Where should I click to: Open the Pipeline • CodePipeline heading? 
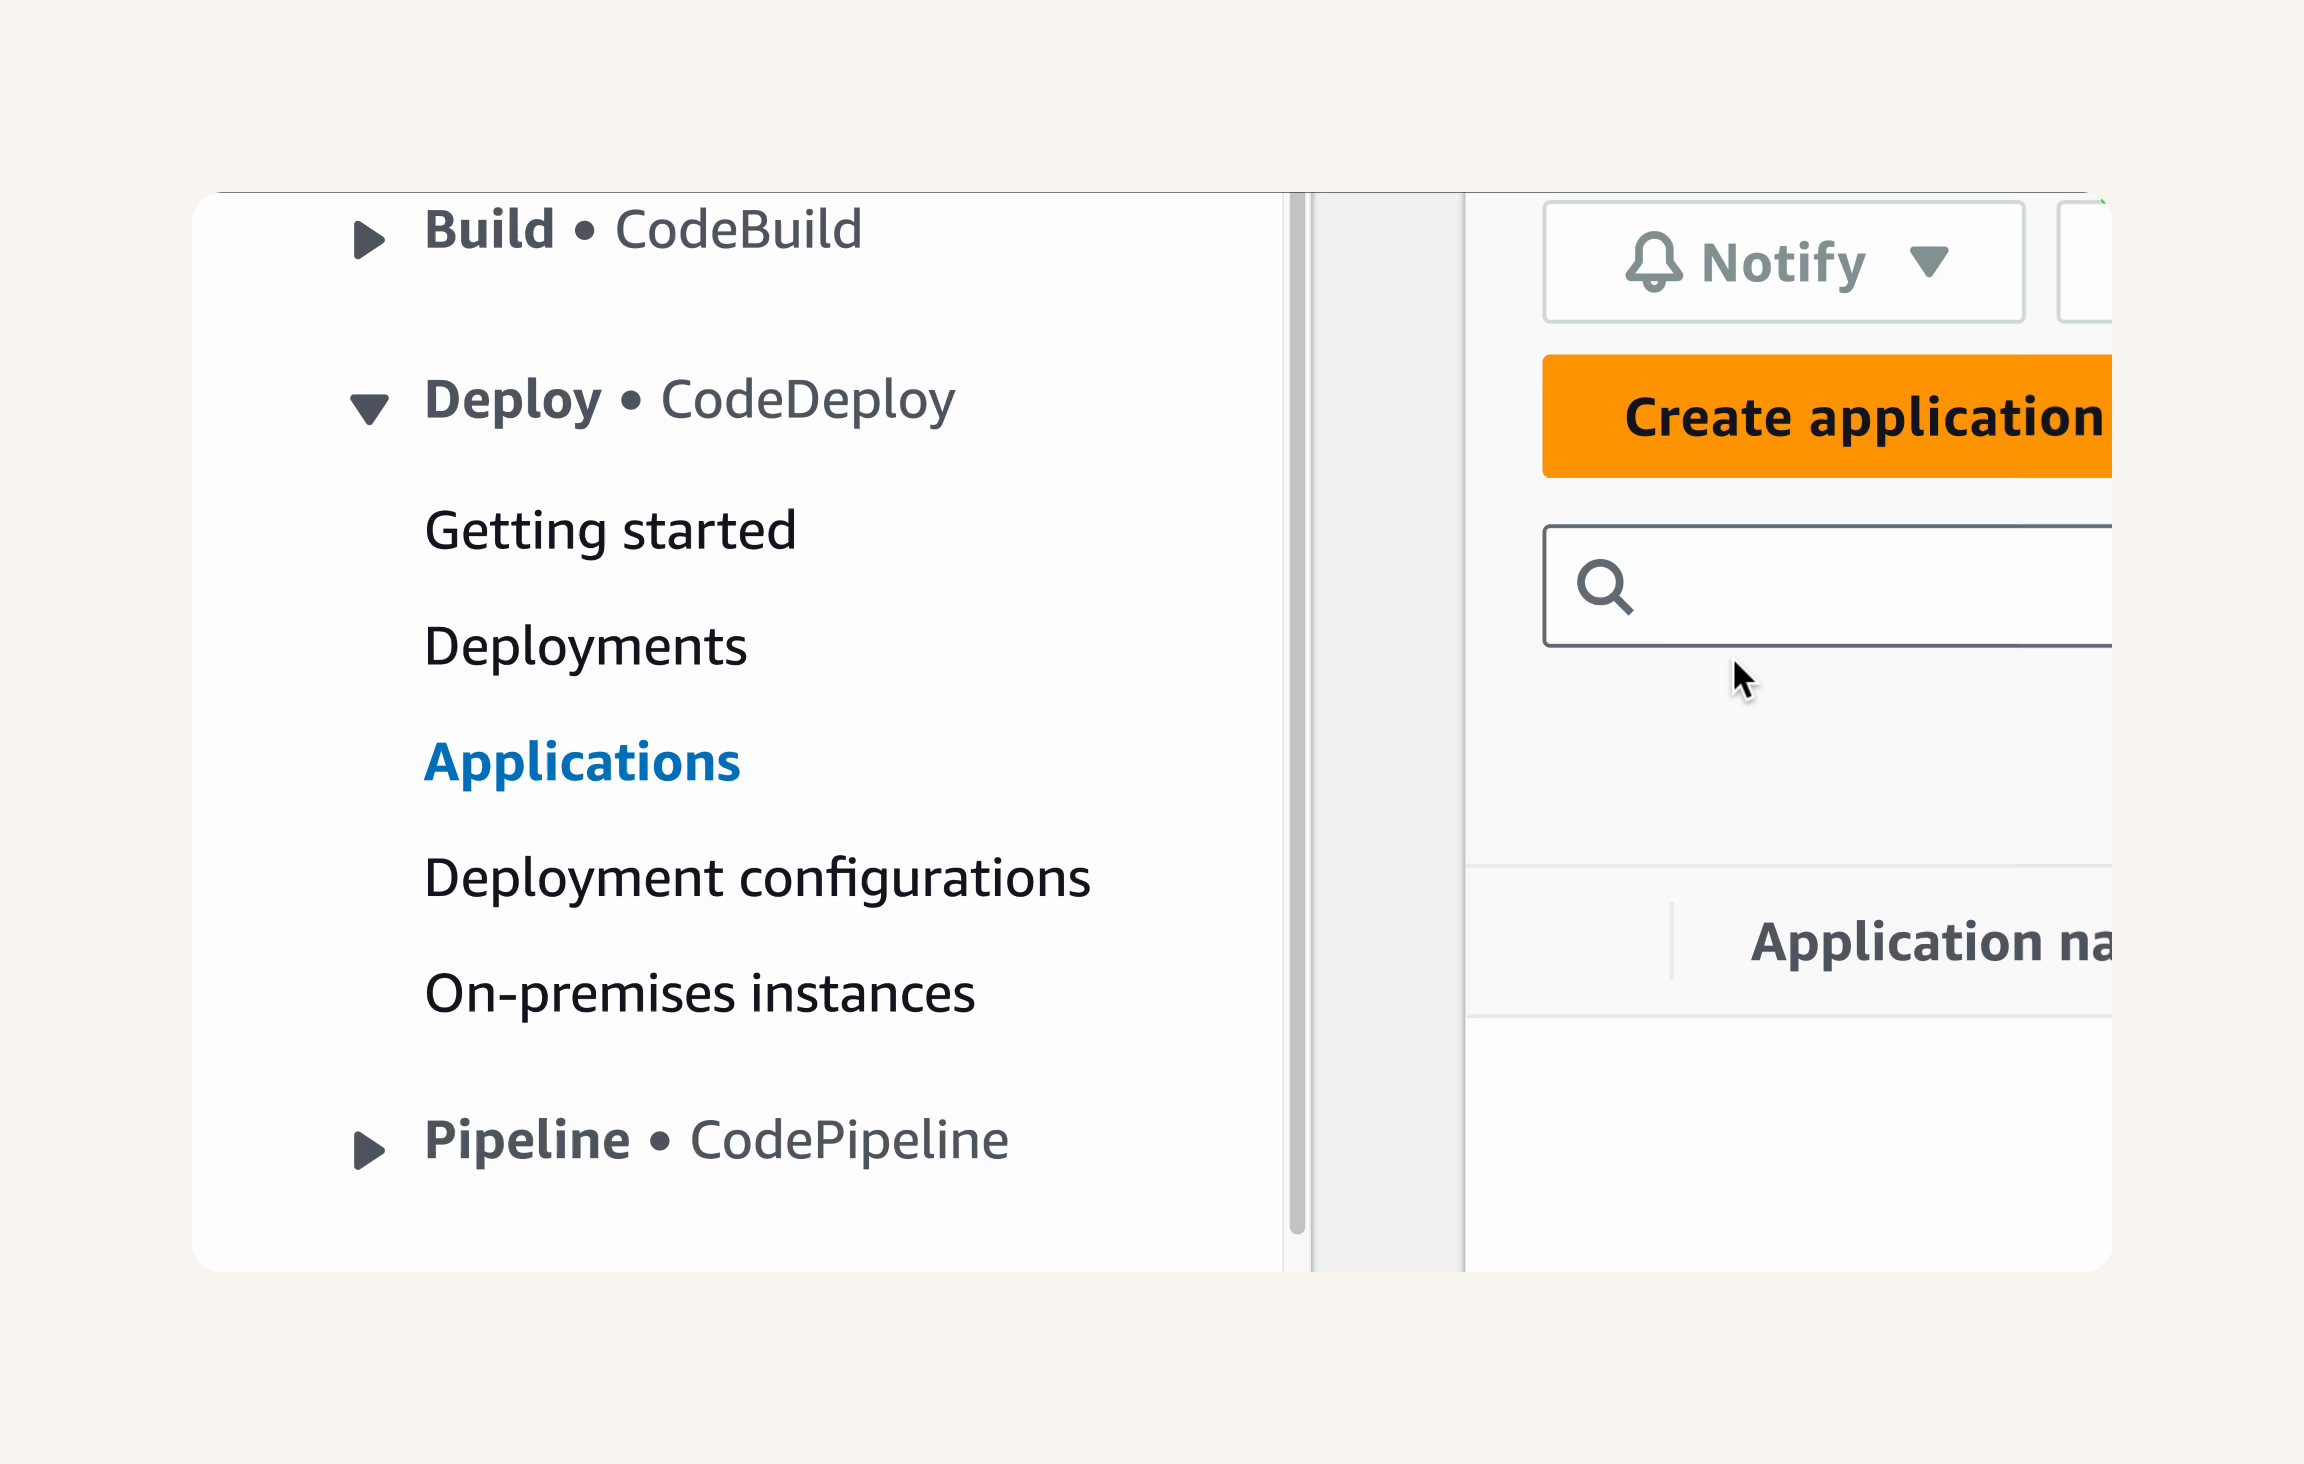click(x=717, y=1141)
